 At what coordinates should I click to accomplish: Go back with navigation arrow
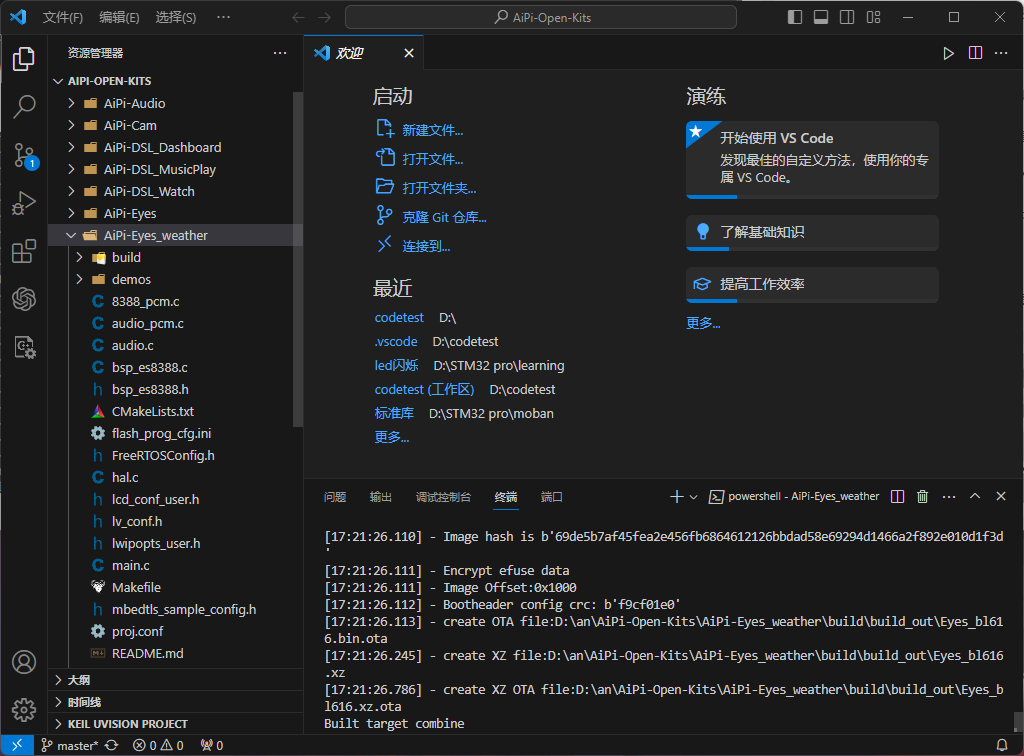coord(298,18)
